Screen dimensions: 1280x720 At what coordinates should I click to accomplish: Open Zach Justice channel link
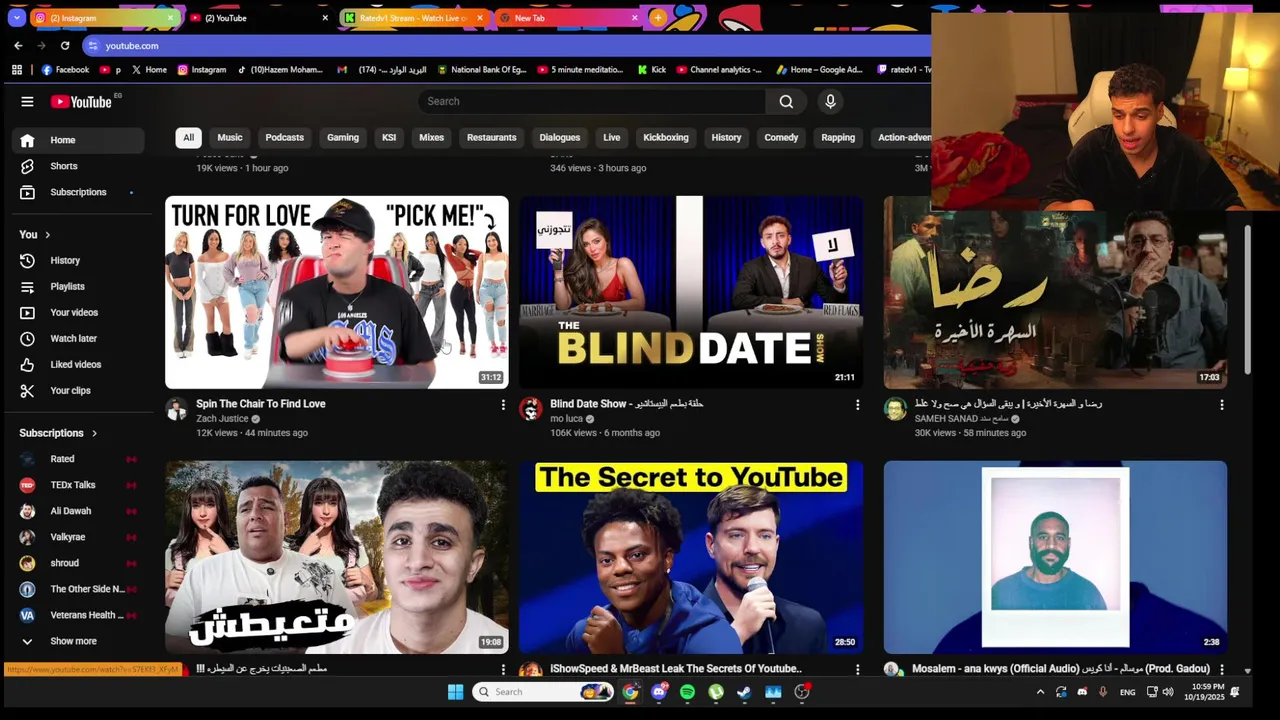tap(222, 419)
